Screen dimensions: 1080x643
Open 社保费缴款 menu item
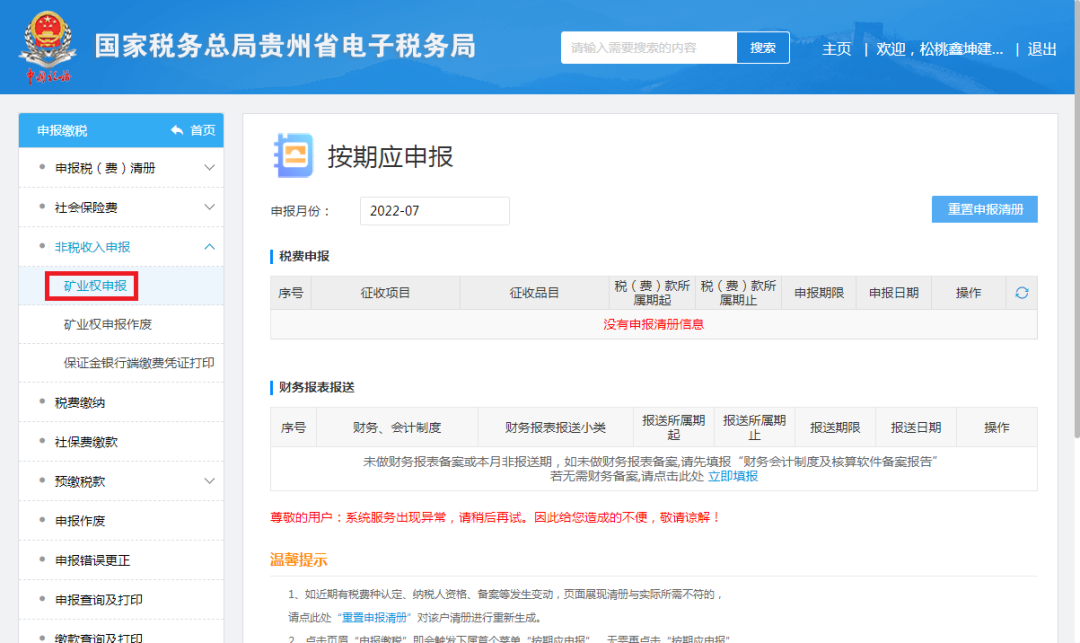(86, 442)
